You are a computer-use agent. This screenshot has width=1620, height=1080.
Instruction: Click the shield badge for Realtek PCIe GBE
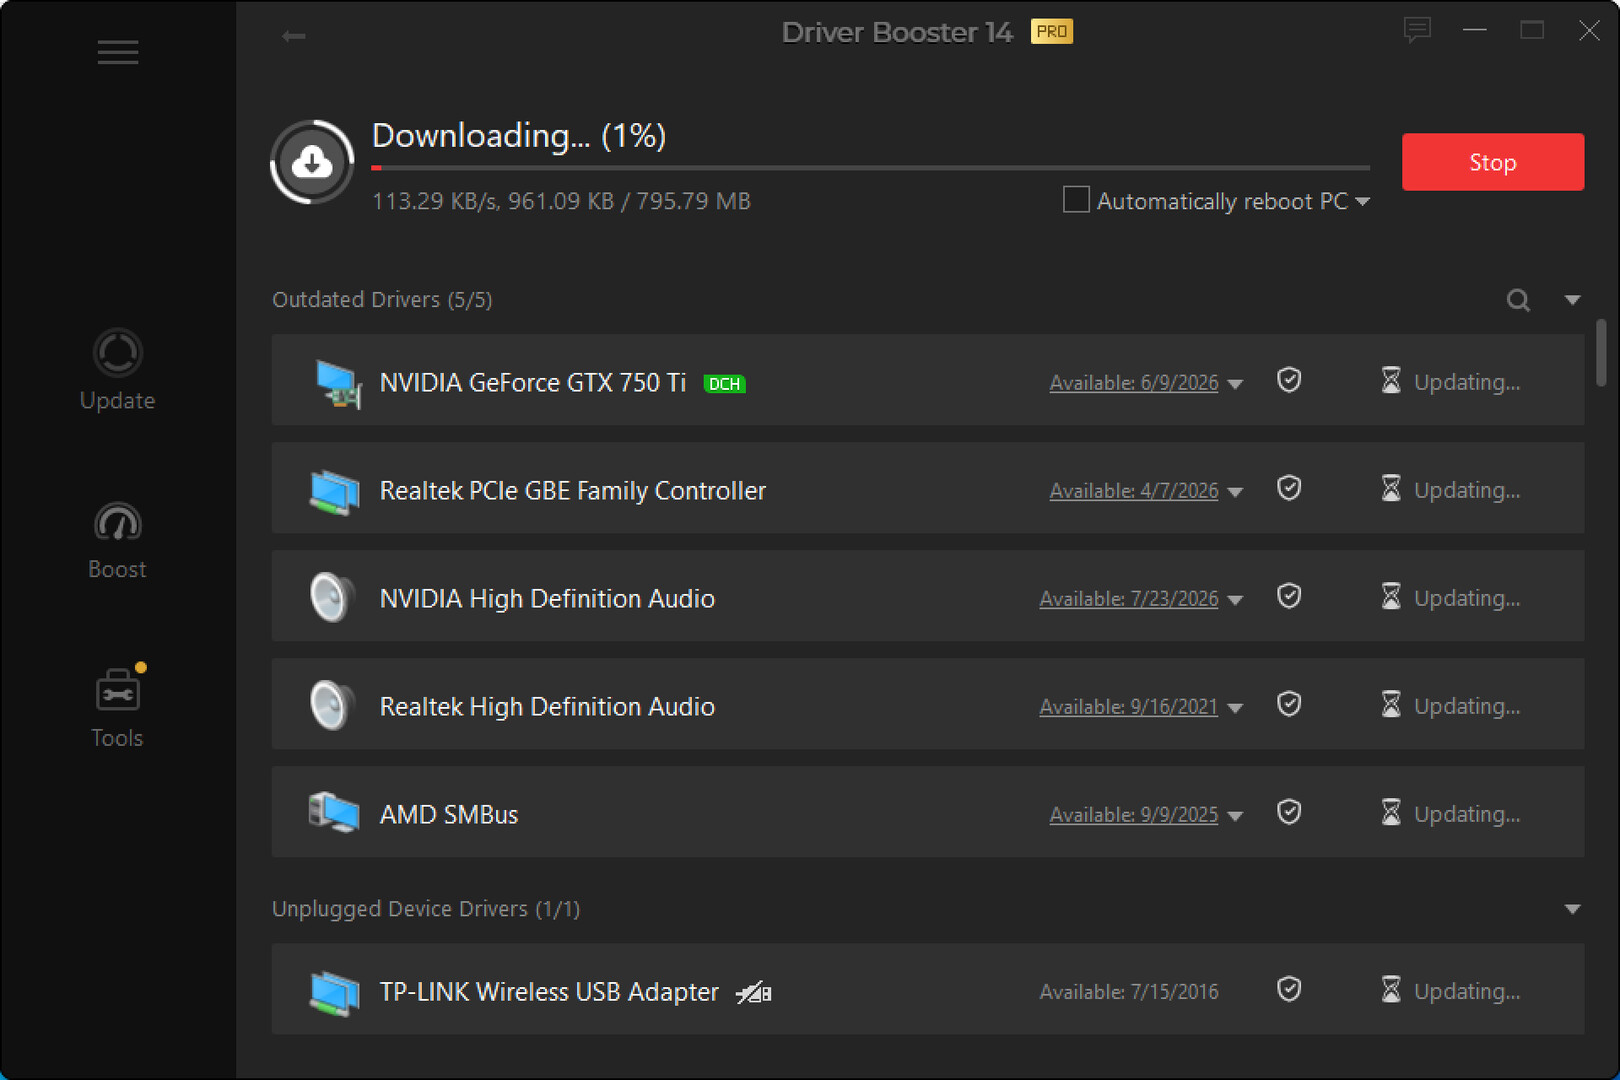[x=1289, y=488]
